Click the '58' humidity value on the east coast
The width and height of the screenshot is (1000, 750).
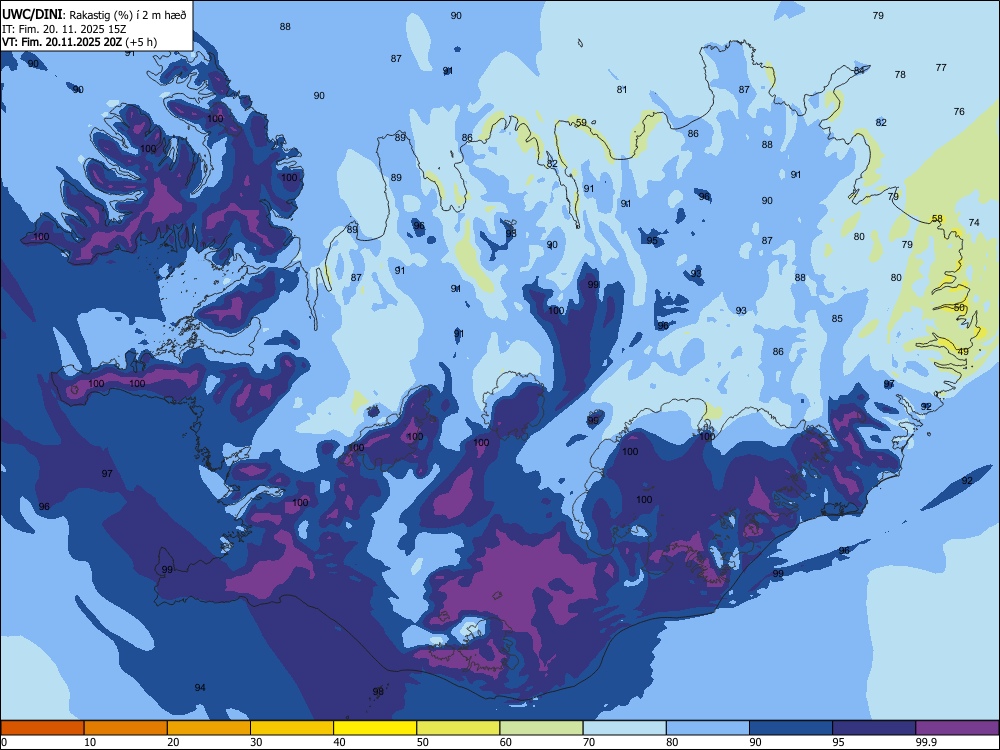937,219
